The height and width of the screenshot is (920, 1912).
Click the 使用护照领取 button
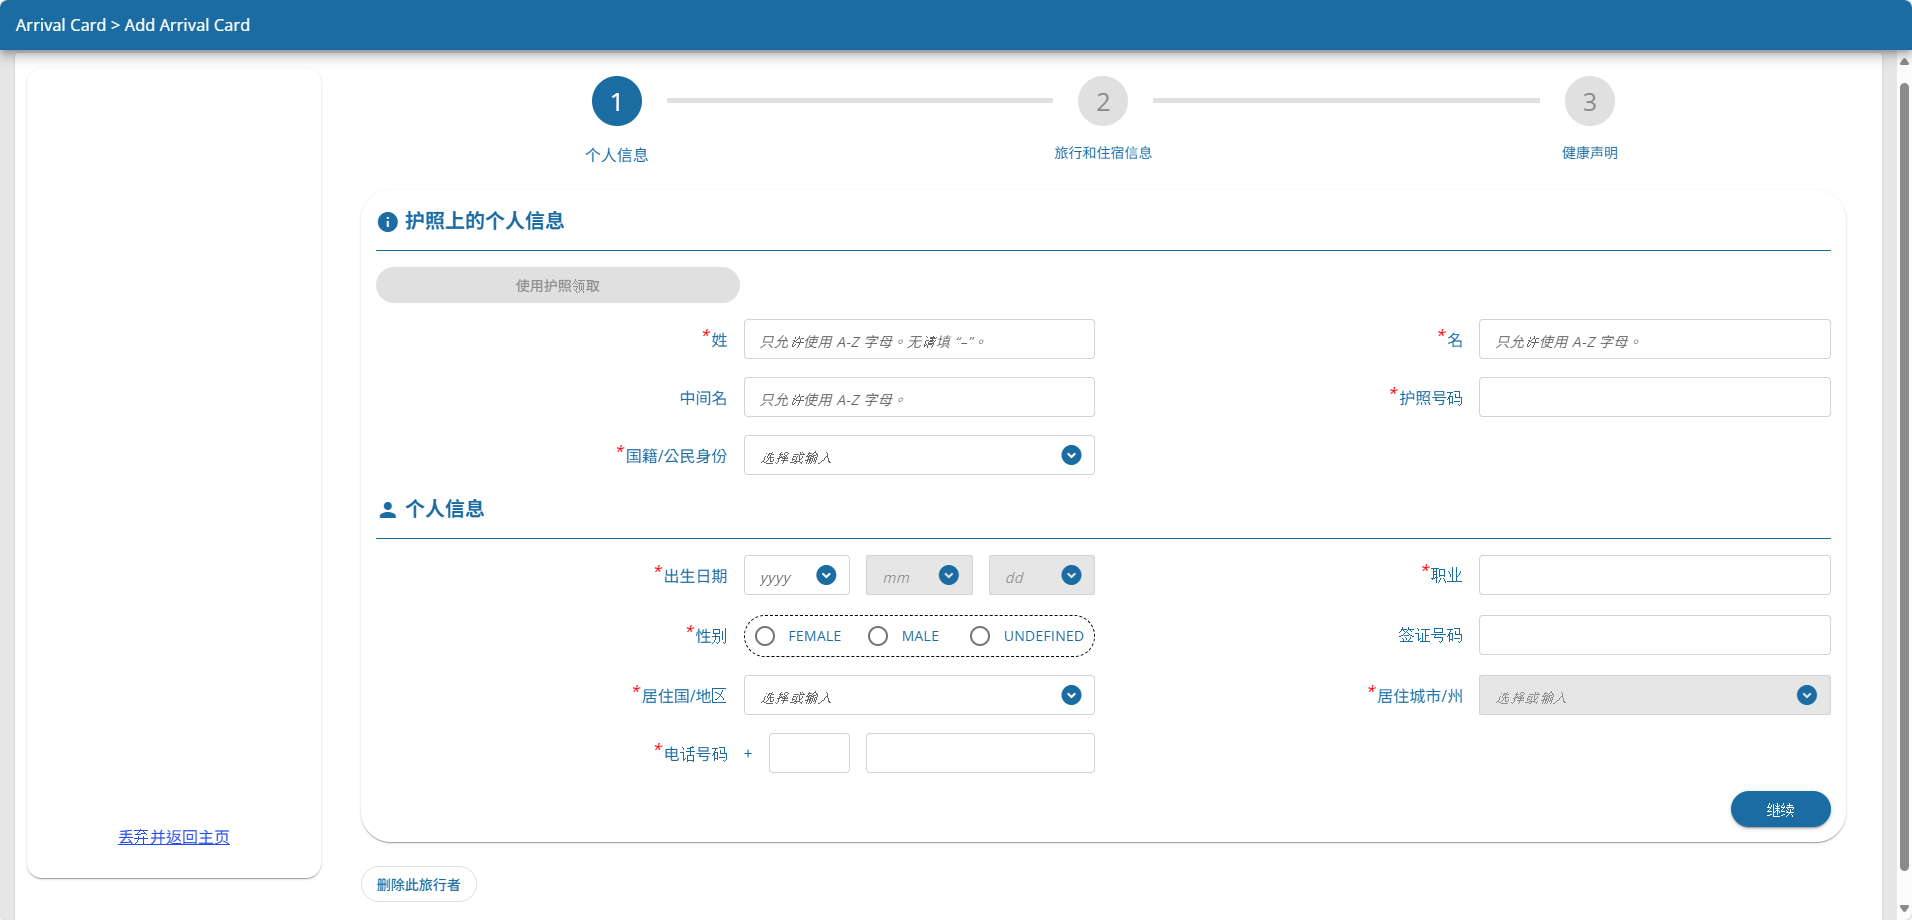[x=558, y=285]
